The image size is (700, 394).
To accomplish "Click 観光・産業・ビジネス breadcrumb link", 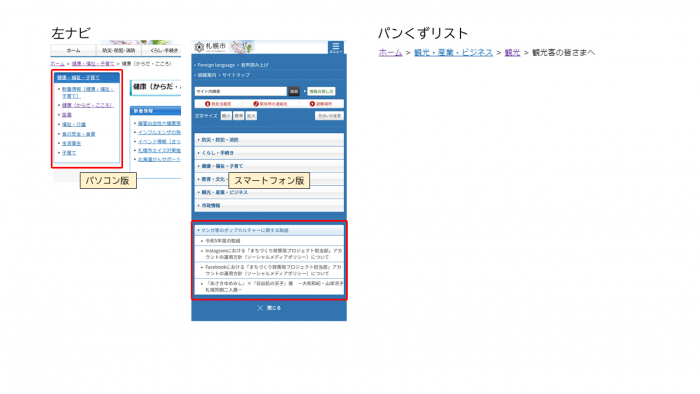I will pos(454,53).
